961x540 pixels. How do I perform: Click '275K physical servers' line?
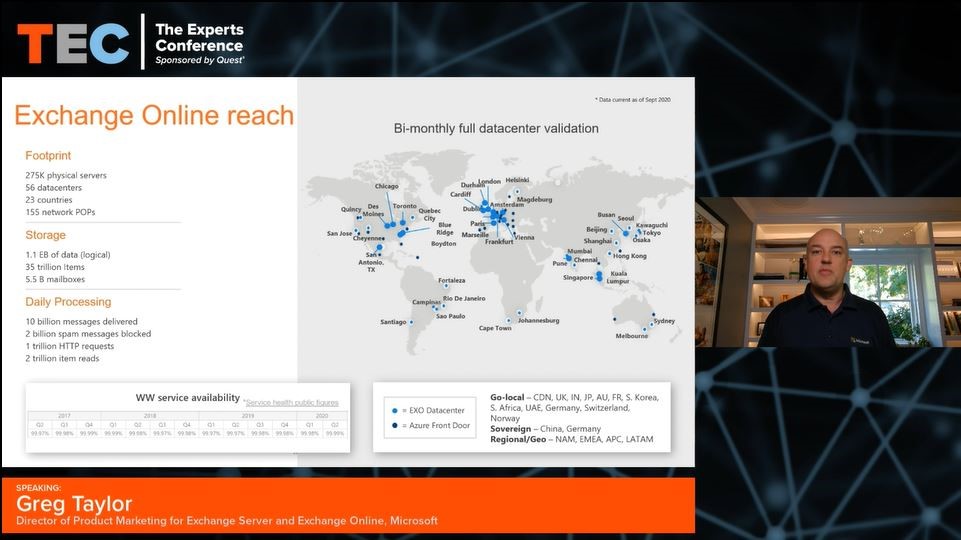(66, 175)
